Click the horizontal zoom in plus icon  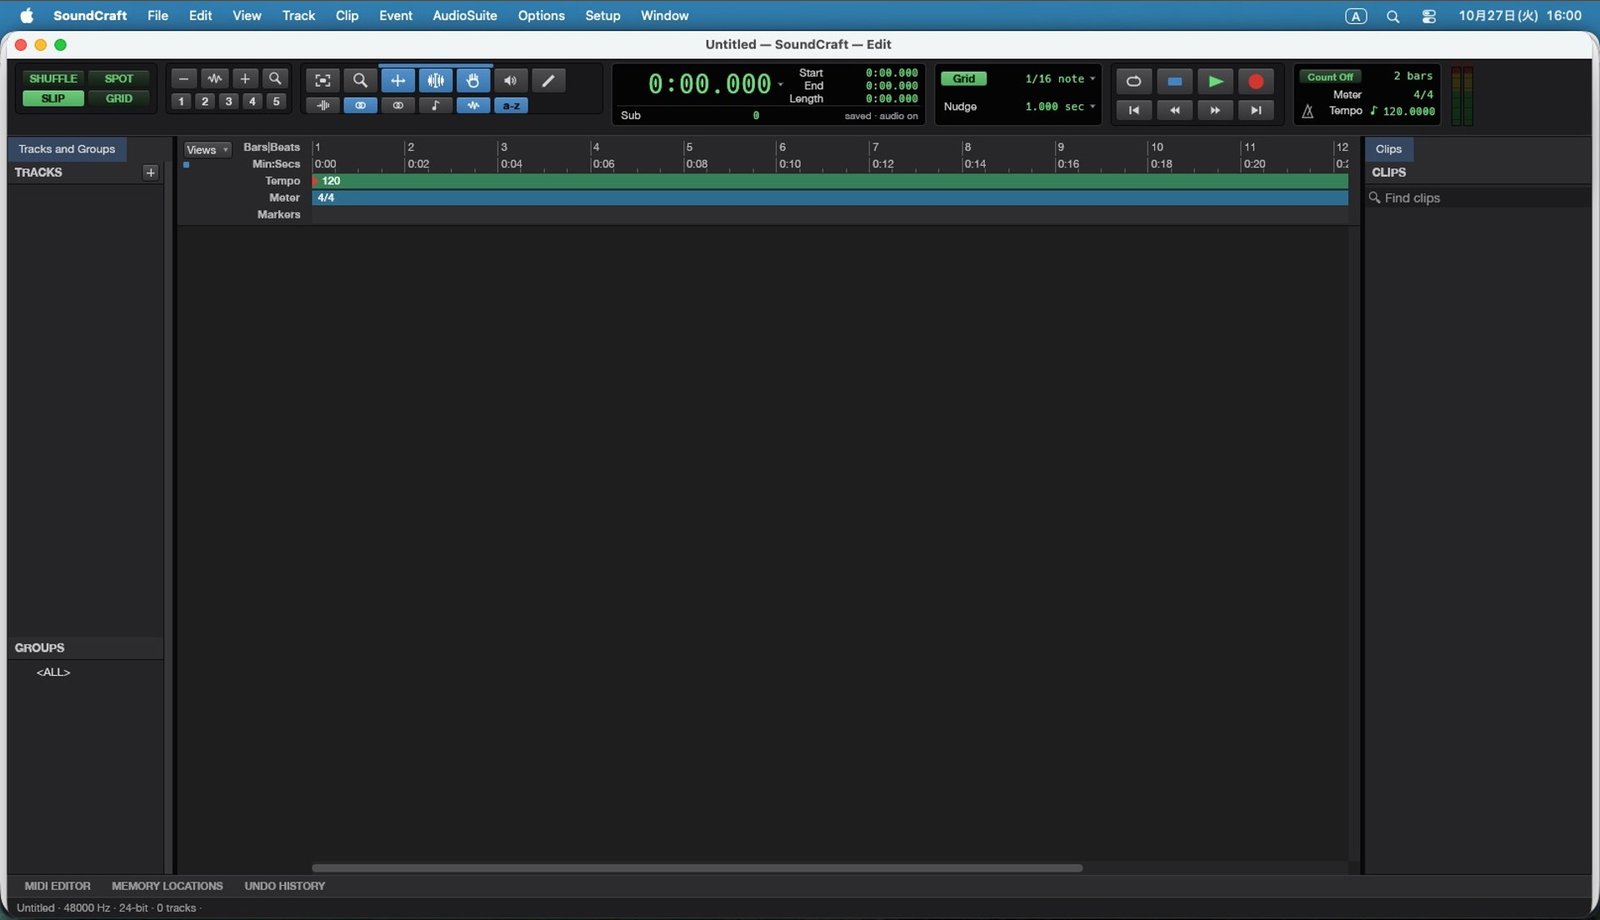click(245, 79)
